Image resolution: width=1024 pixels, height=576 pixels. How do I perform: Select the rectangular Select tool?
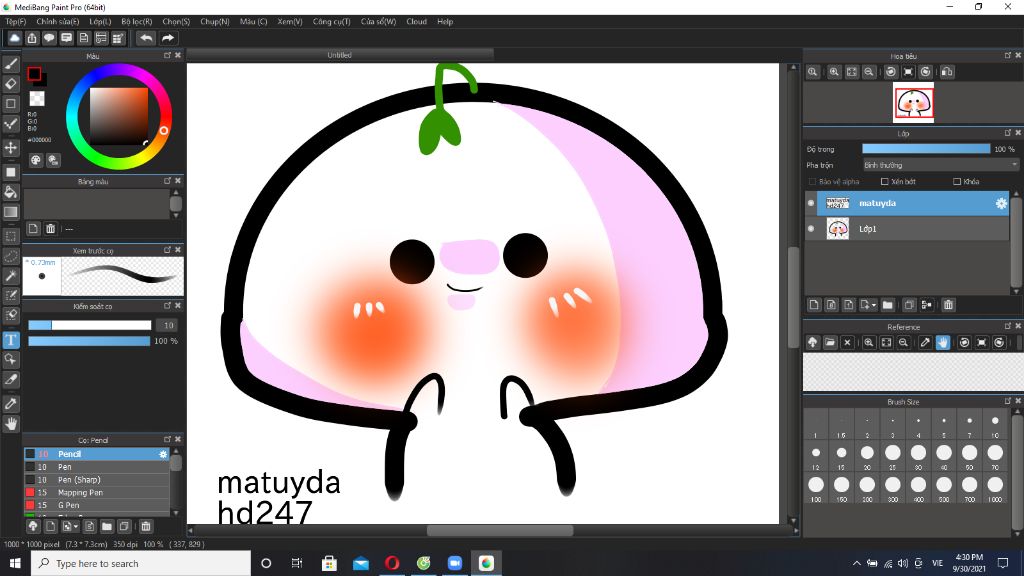[x=11, y=236]
